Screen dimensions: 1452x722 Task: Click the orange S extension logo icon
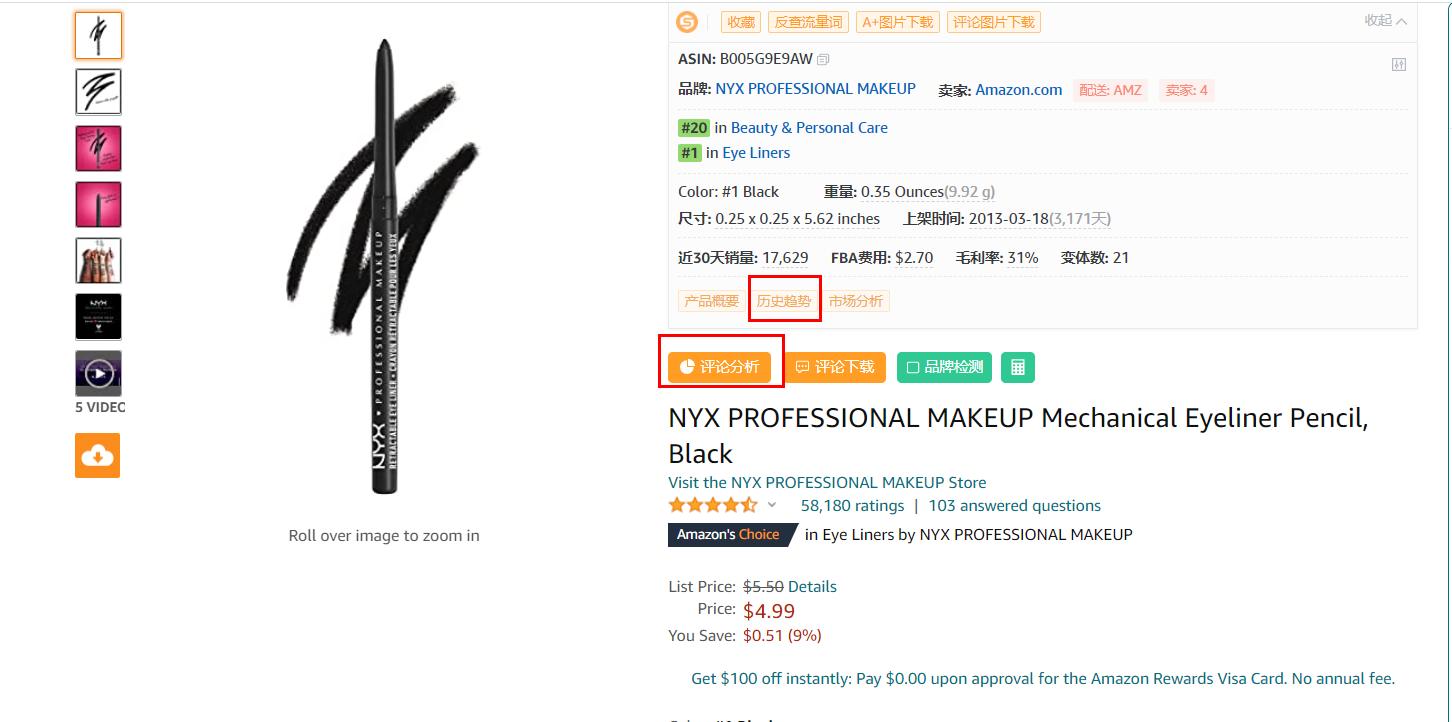pyautogui.click(x=687, y=22)
